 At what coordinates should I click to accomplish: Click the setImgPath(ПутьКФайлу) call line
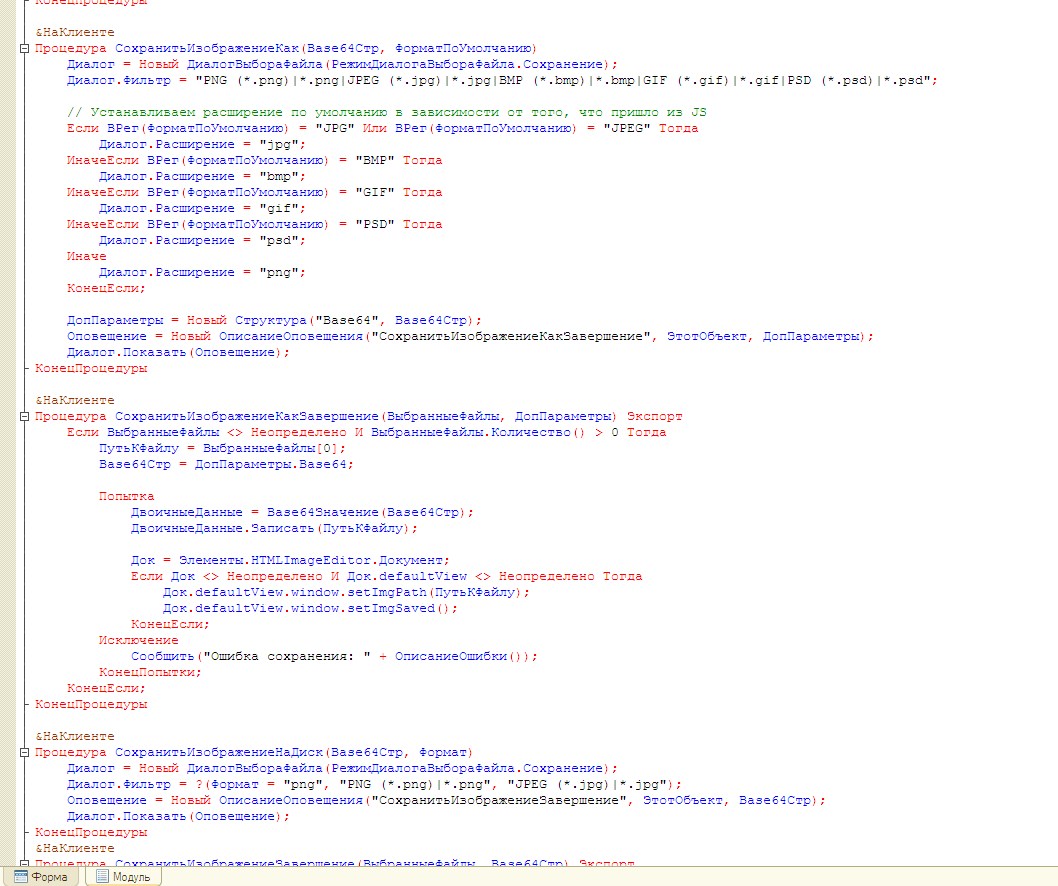point(346,592)
